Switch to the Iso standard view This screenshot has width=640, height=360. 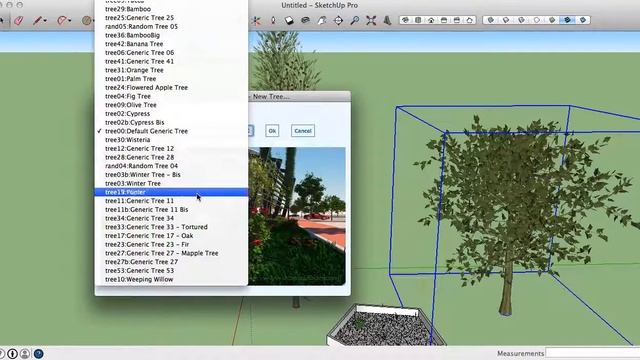405,20
